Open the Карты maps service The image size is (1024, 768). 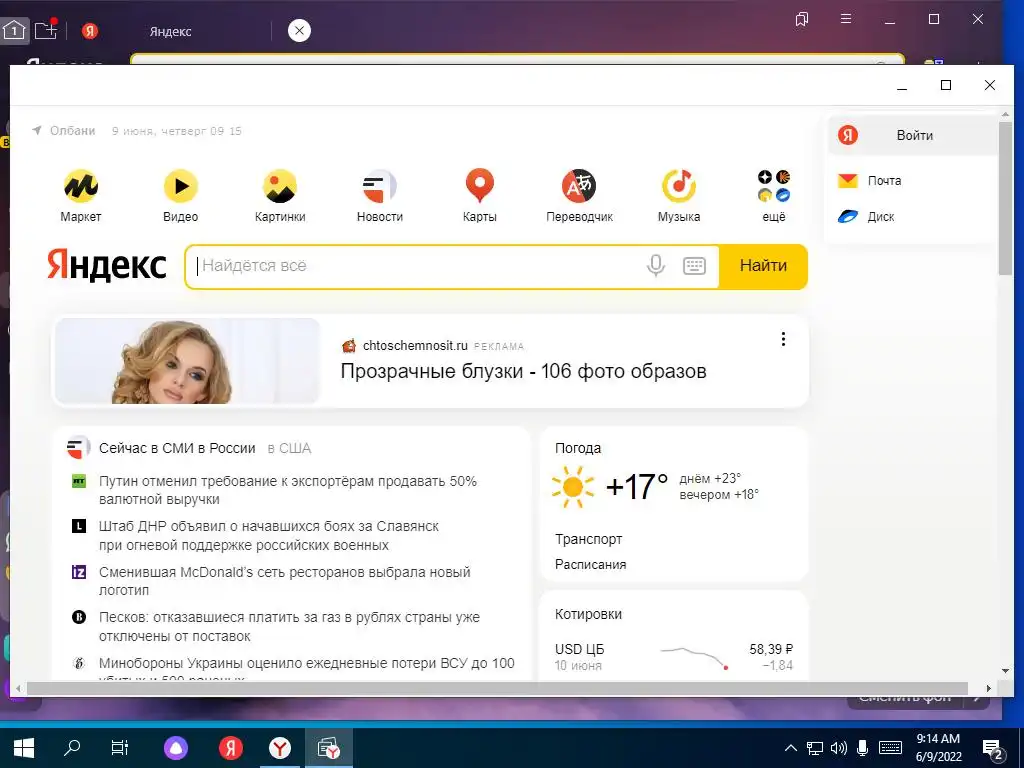479,195
